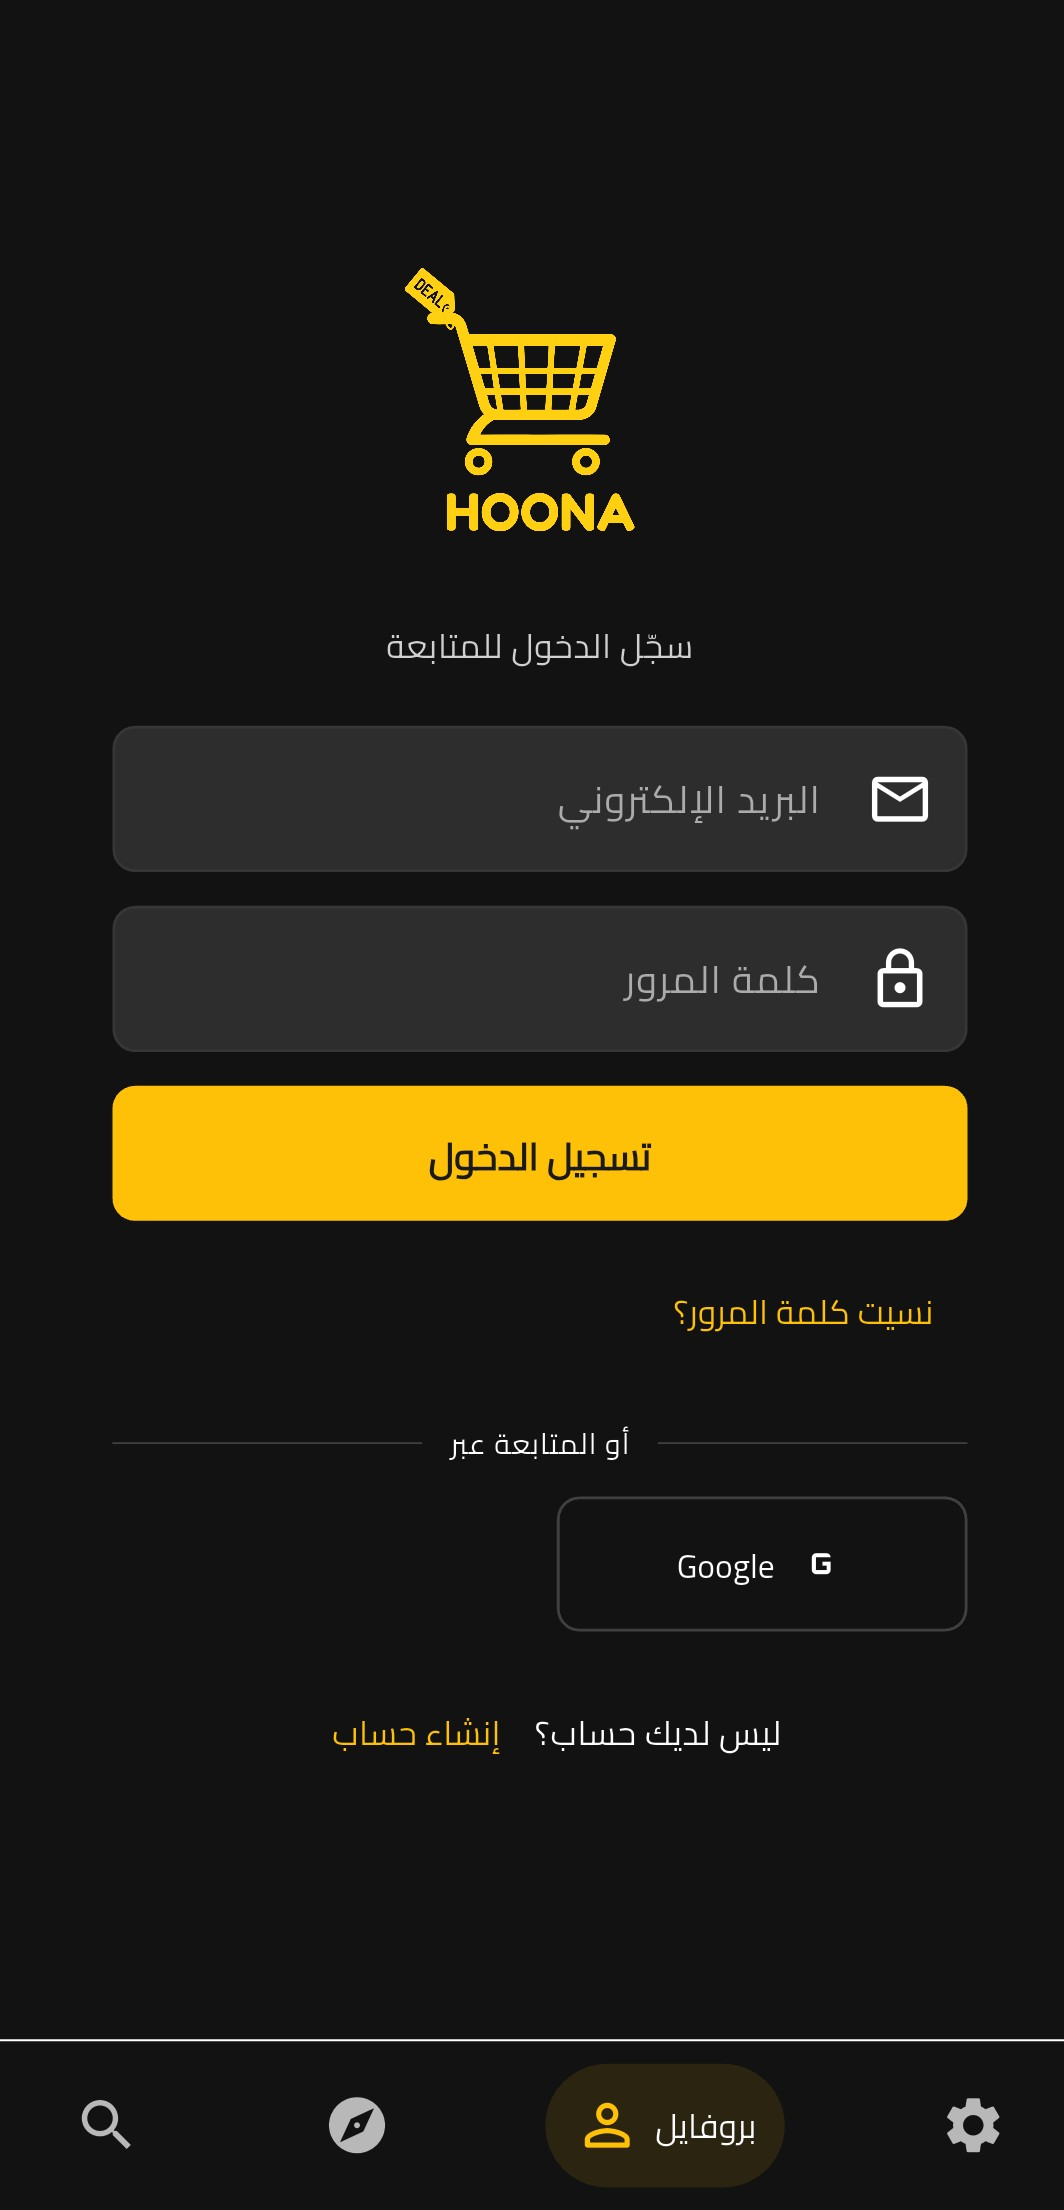Select the بروفايل tab label

[x=705, y=2127]
